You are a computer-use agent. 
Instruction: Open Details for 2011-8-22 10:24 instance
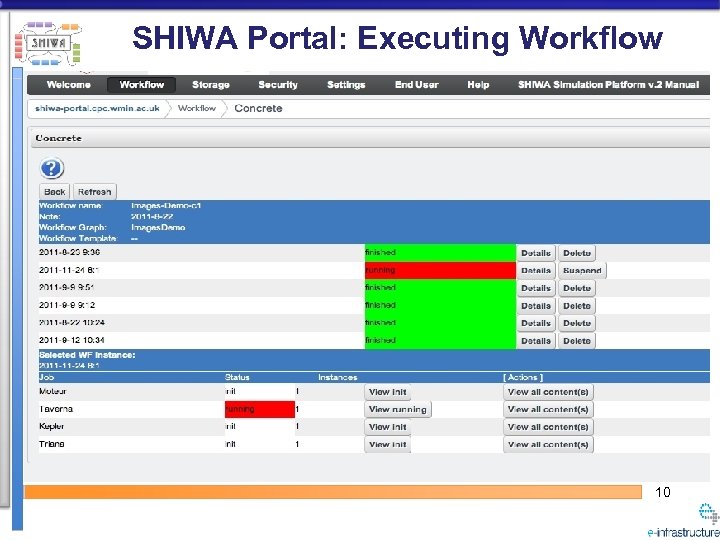536,323
